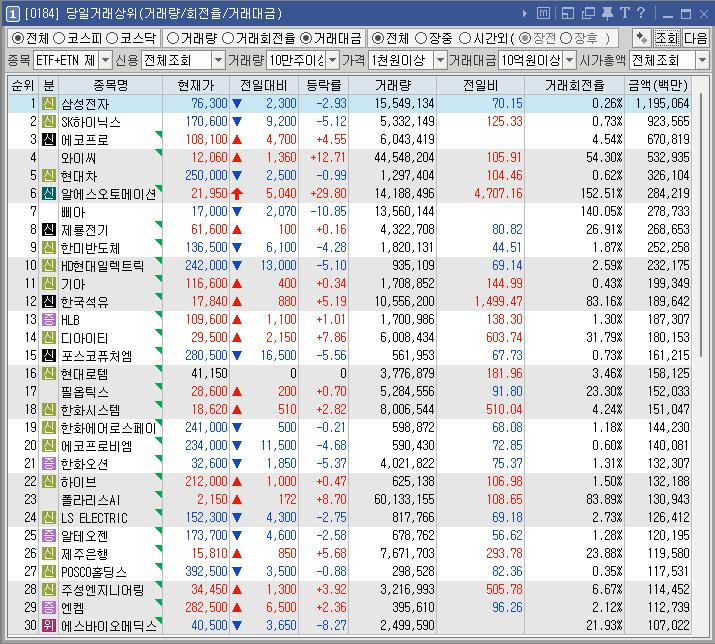Select the 코스피 radio button
715x644 pixels.
point(59,38)
